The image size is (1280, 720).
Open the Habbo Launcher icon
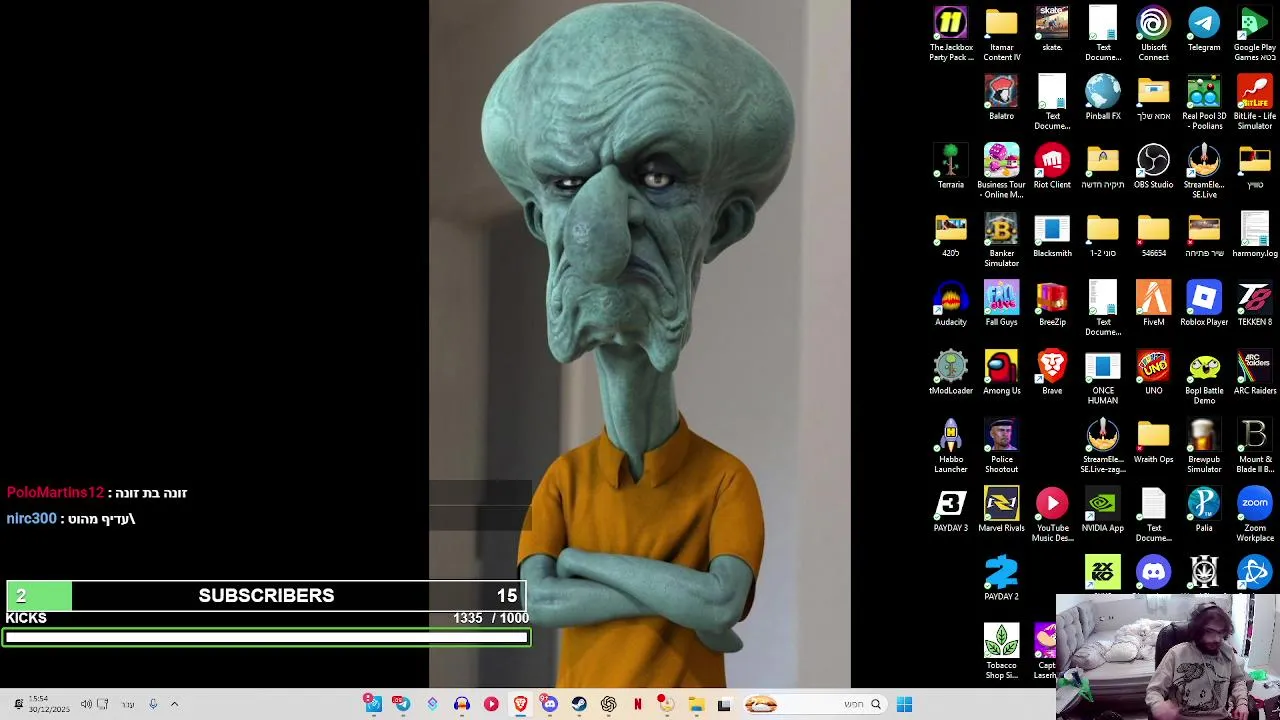point(951,446)
